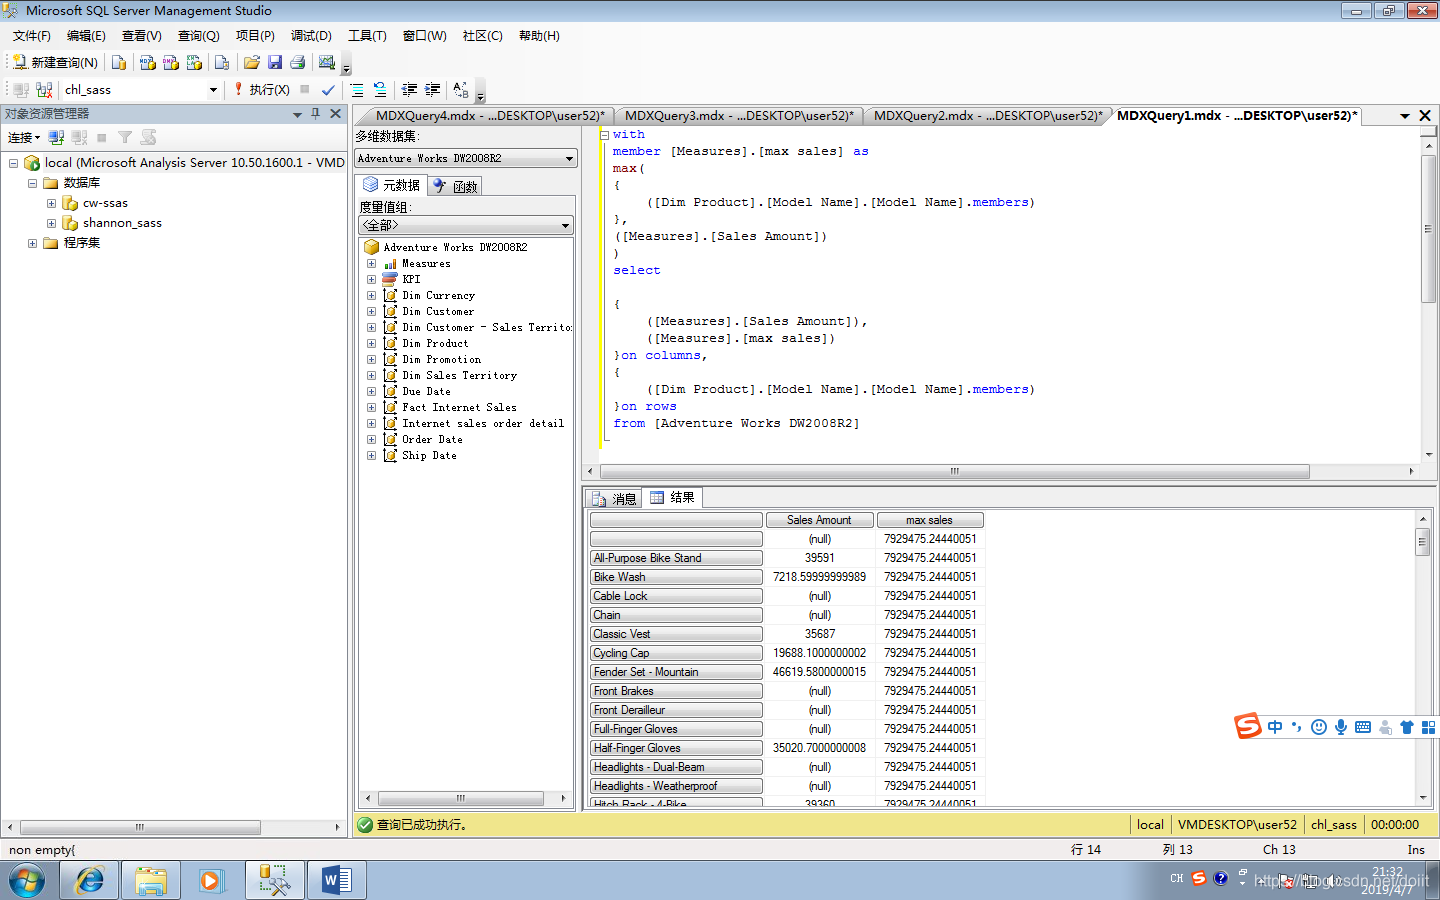Decrease the line indent
This screenshot has width=1440, height=900.
409,89
